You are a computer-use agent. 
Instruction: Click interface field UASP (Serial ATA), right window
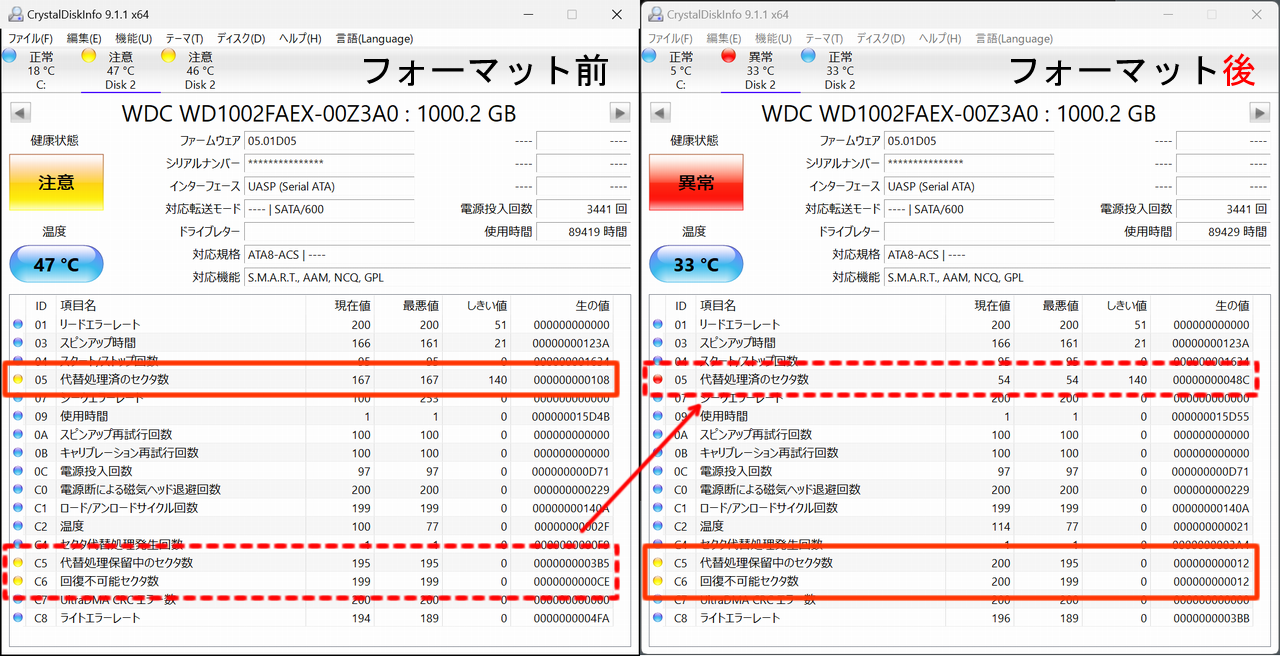point(970,186)
